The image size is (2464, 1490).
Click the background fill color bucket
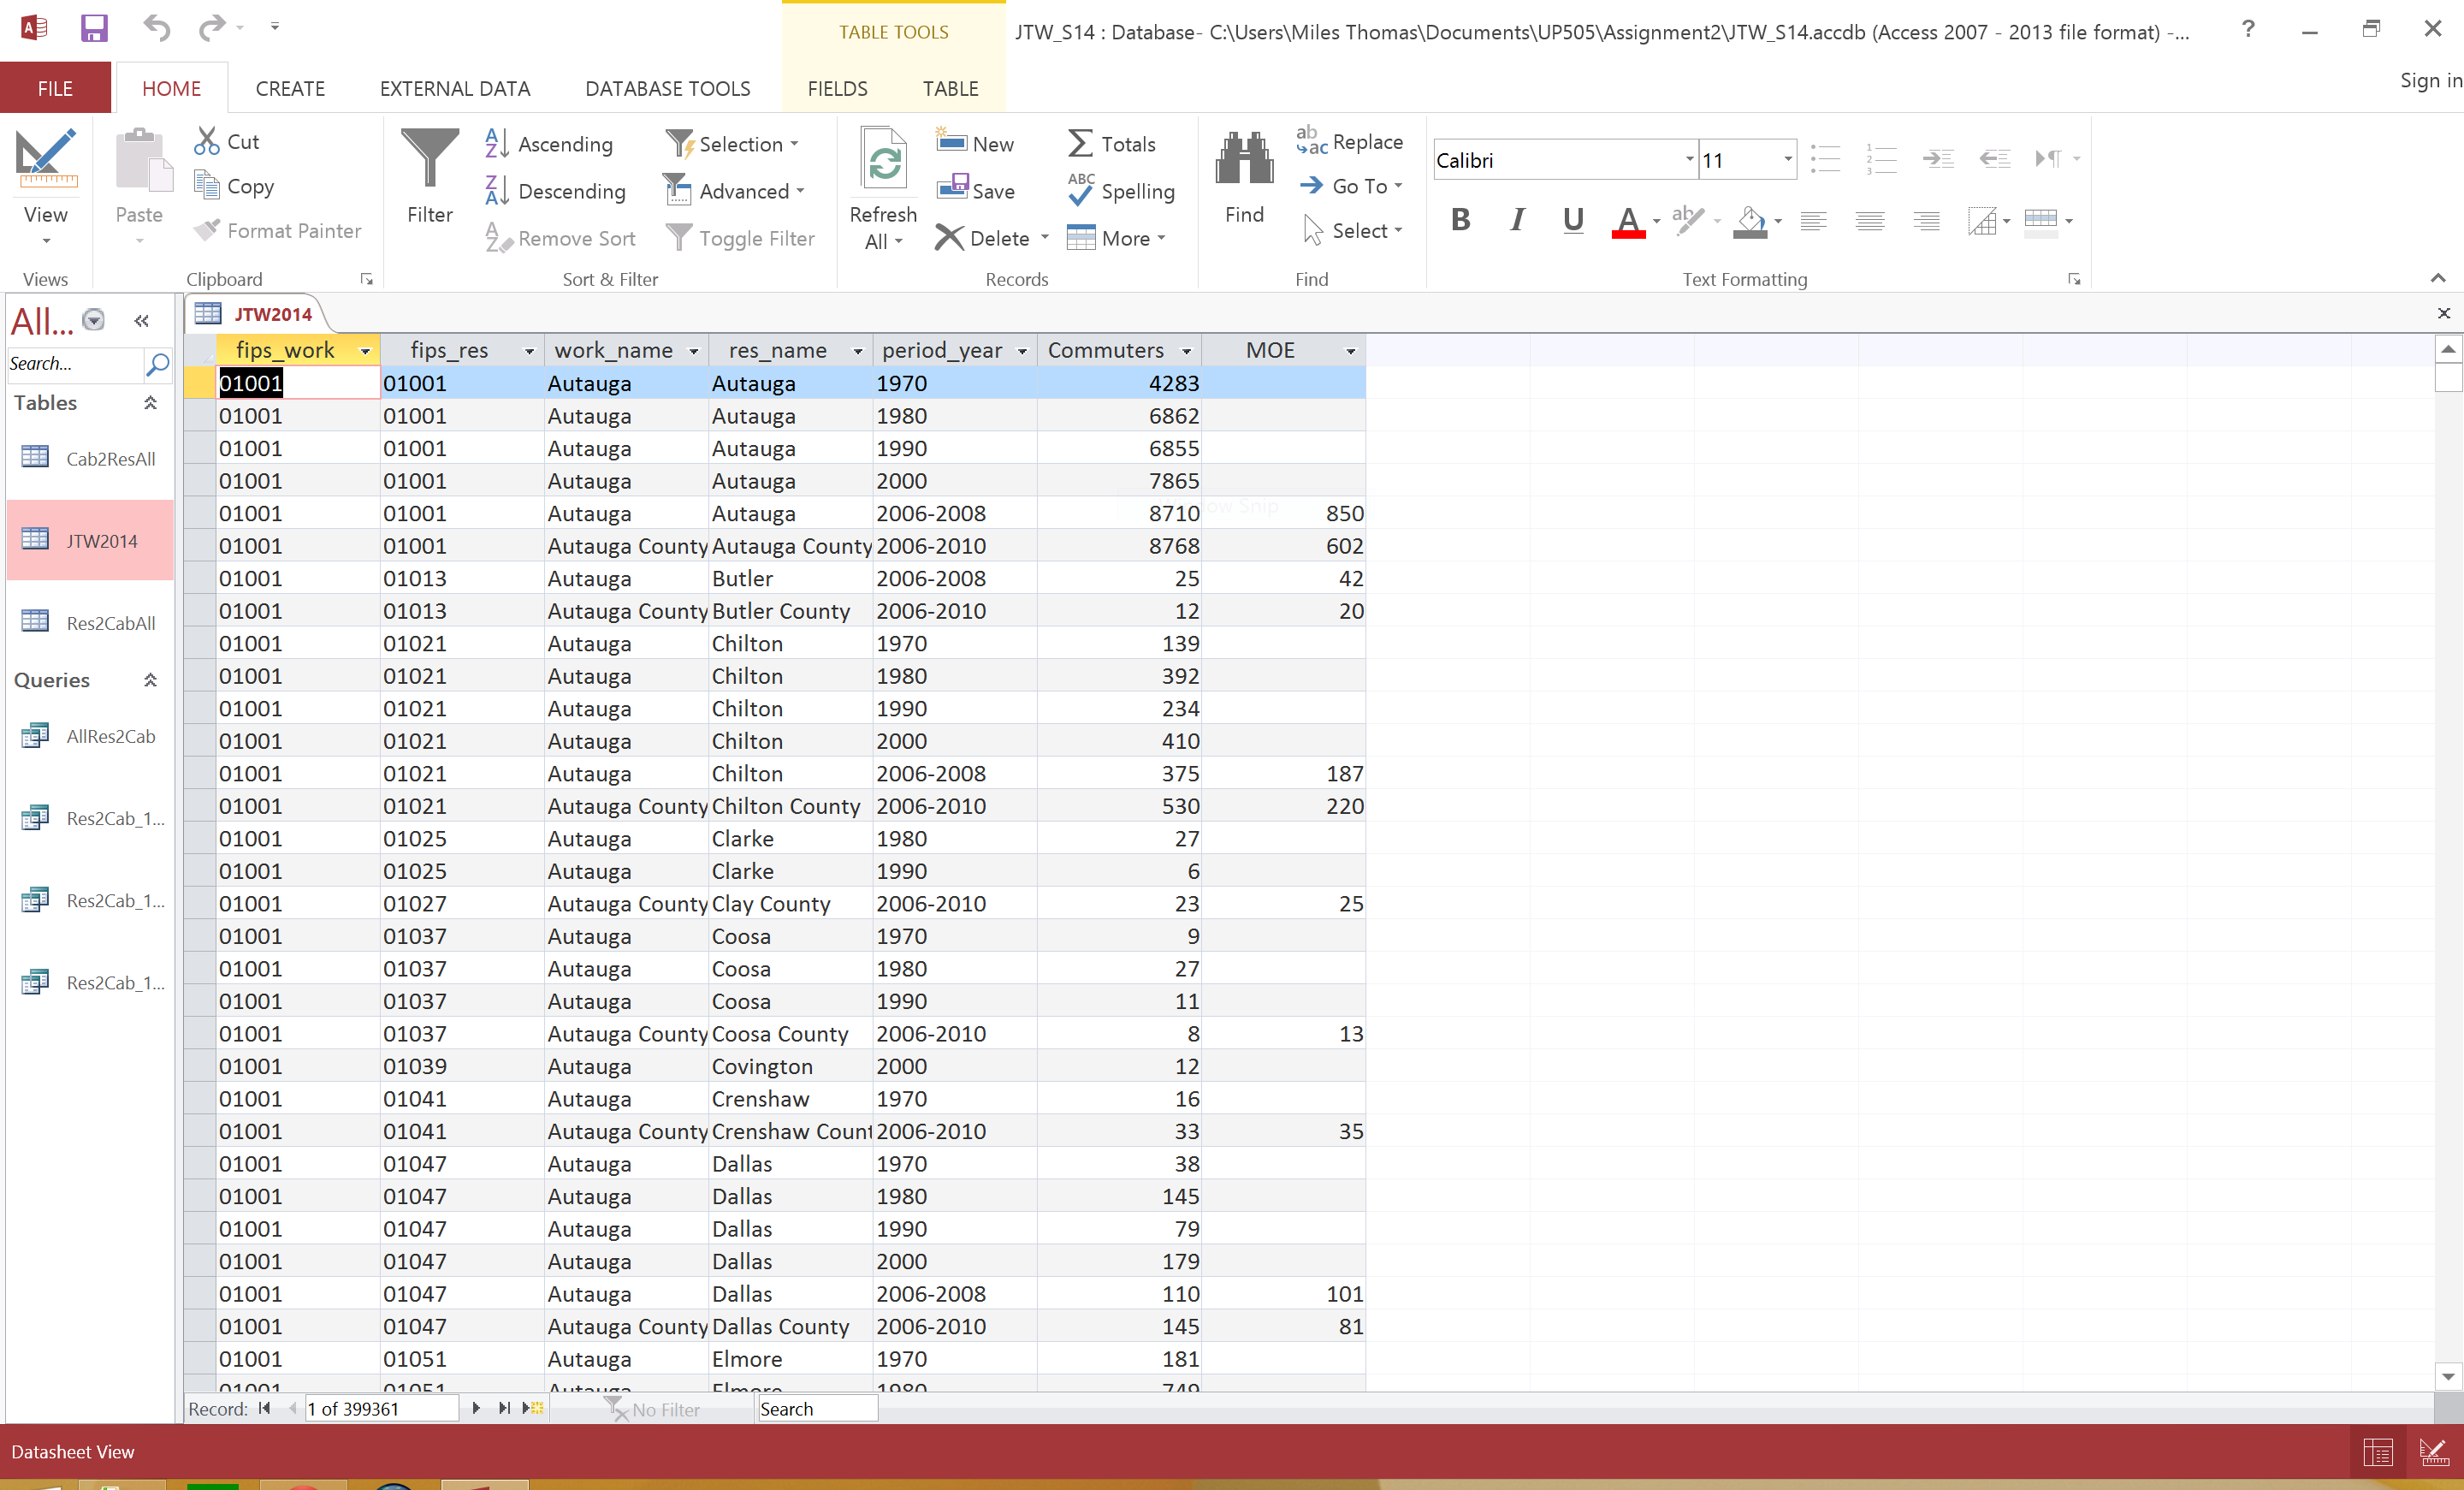click(1750, 221)
